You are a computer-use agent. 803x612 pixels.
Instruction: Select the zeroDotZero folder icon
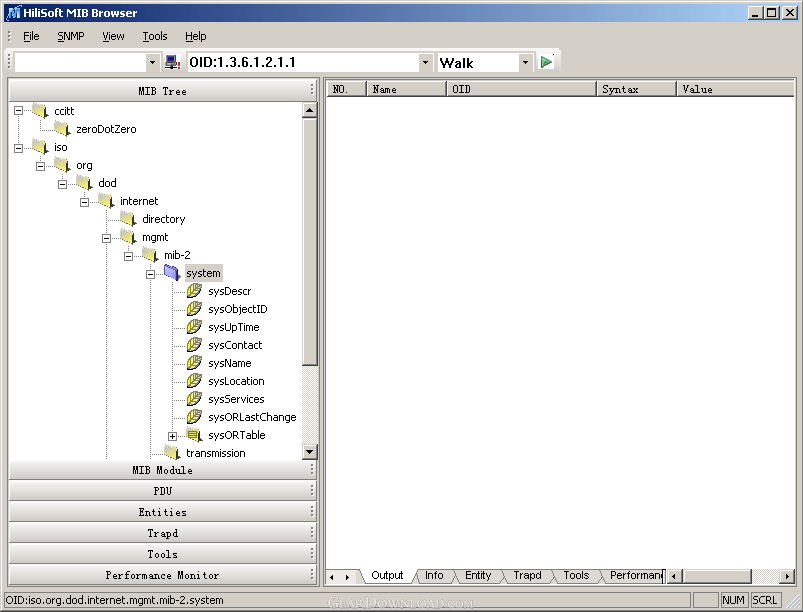click(62, 129)
